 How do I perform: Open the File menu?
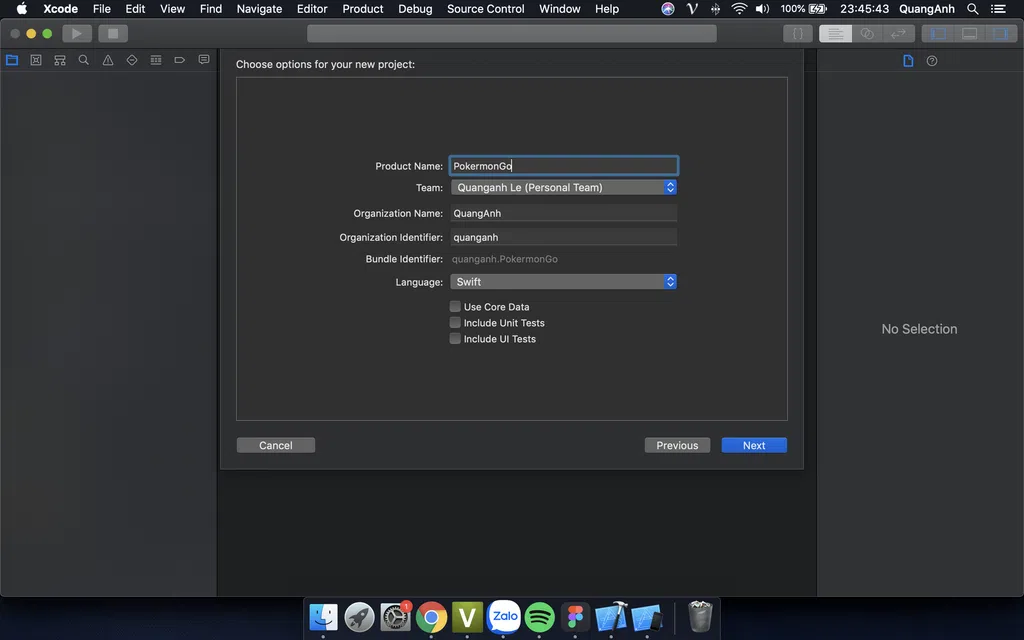coord(101,9)
